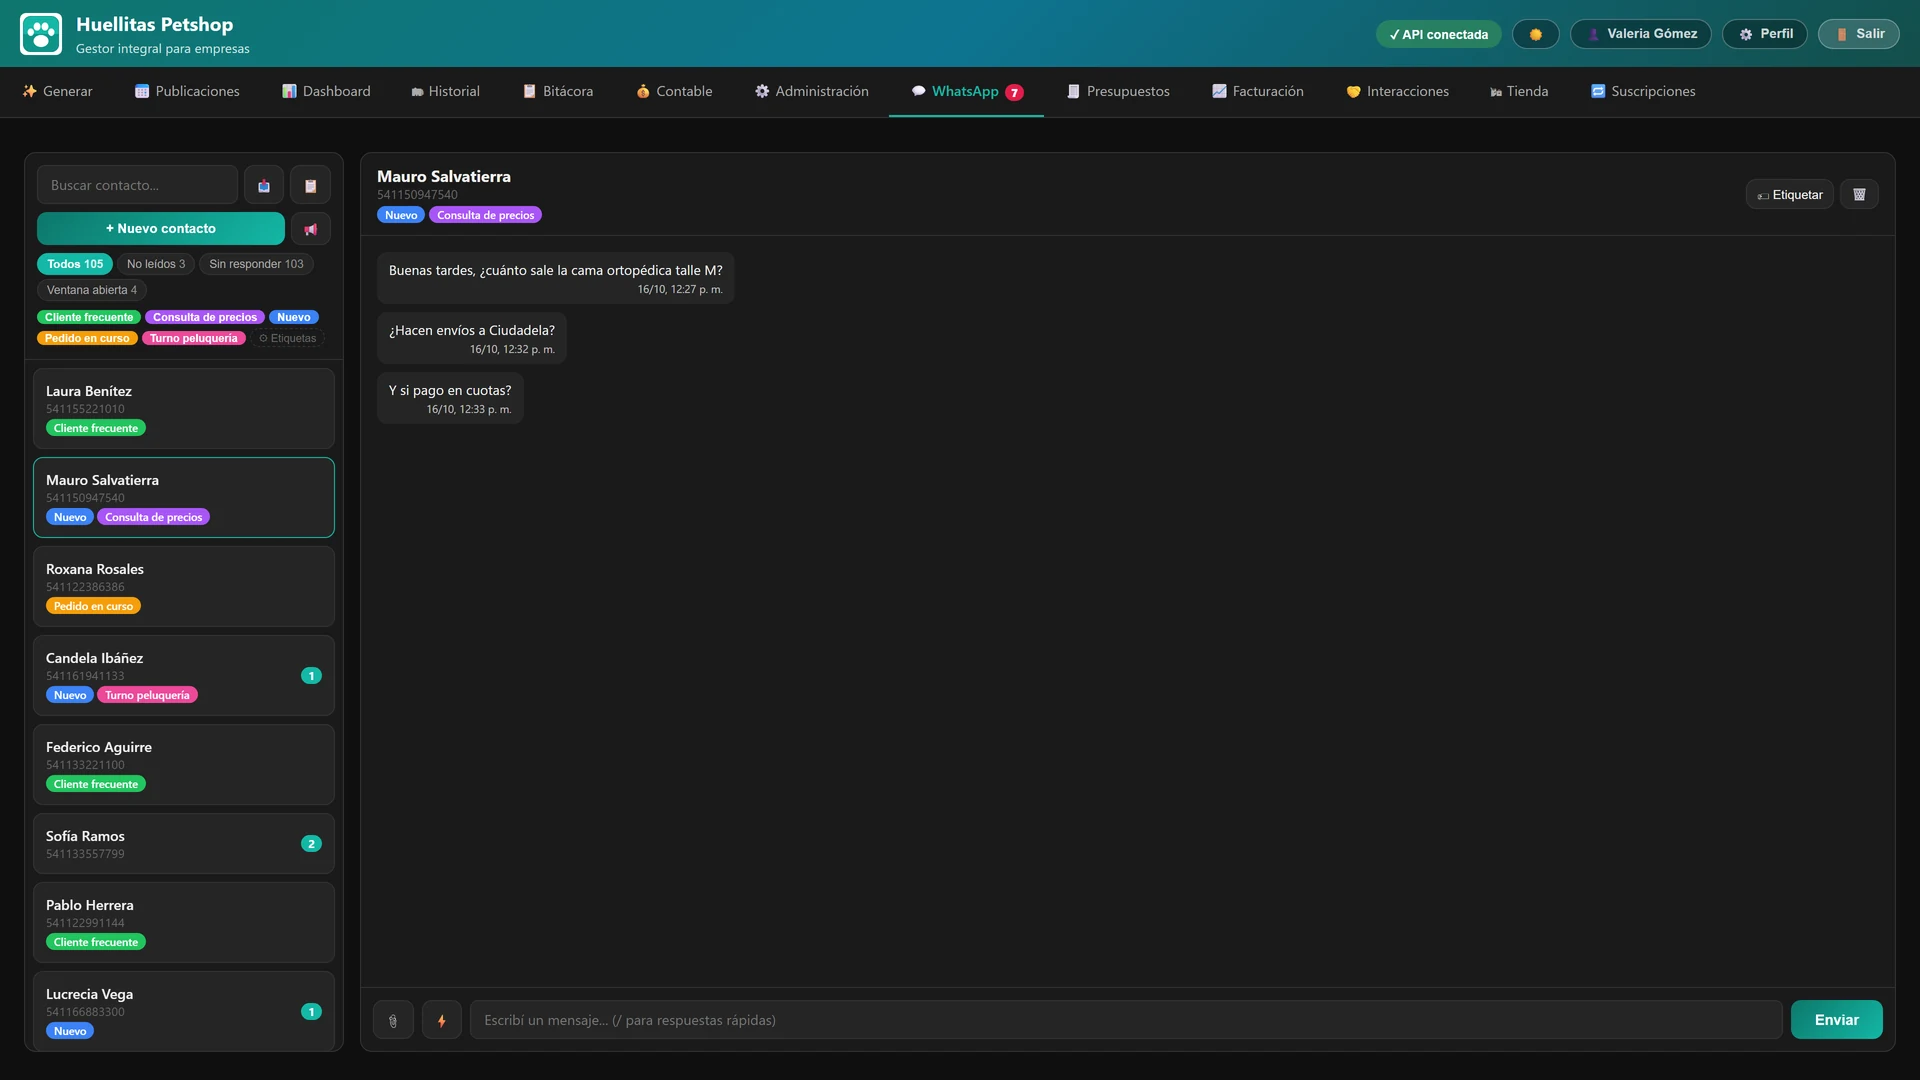
Task: Open quick replies lightning bolt icon
Action: [x=441, y=1020]
